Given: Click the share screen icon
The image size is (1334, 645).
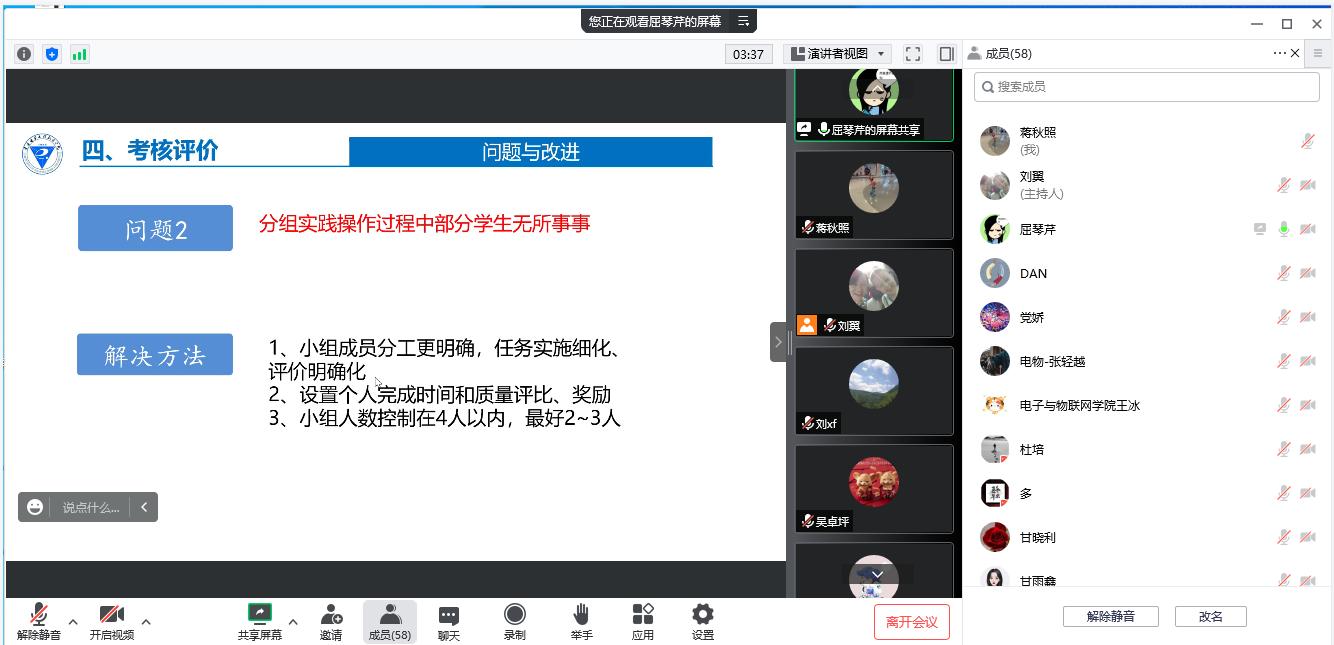Looking at the screenshot, I should point(259,614).
